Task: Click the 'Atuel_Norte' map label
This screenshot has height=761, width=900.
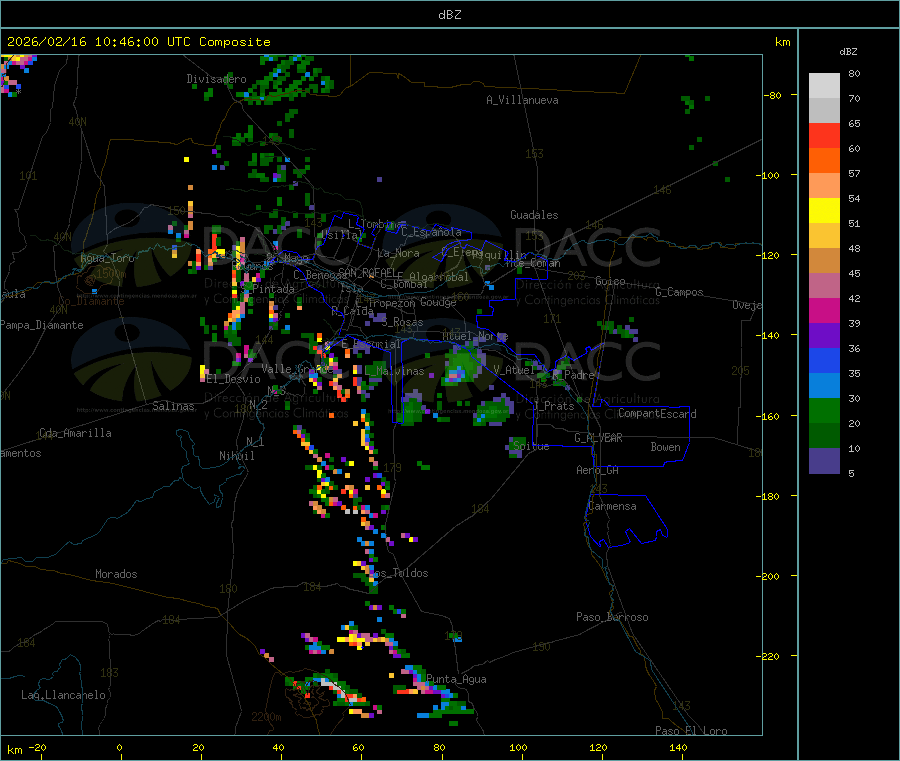Action: click(475, 336)
